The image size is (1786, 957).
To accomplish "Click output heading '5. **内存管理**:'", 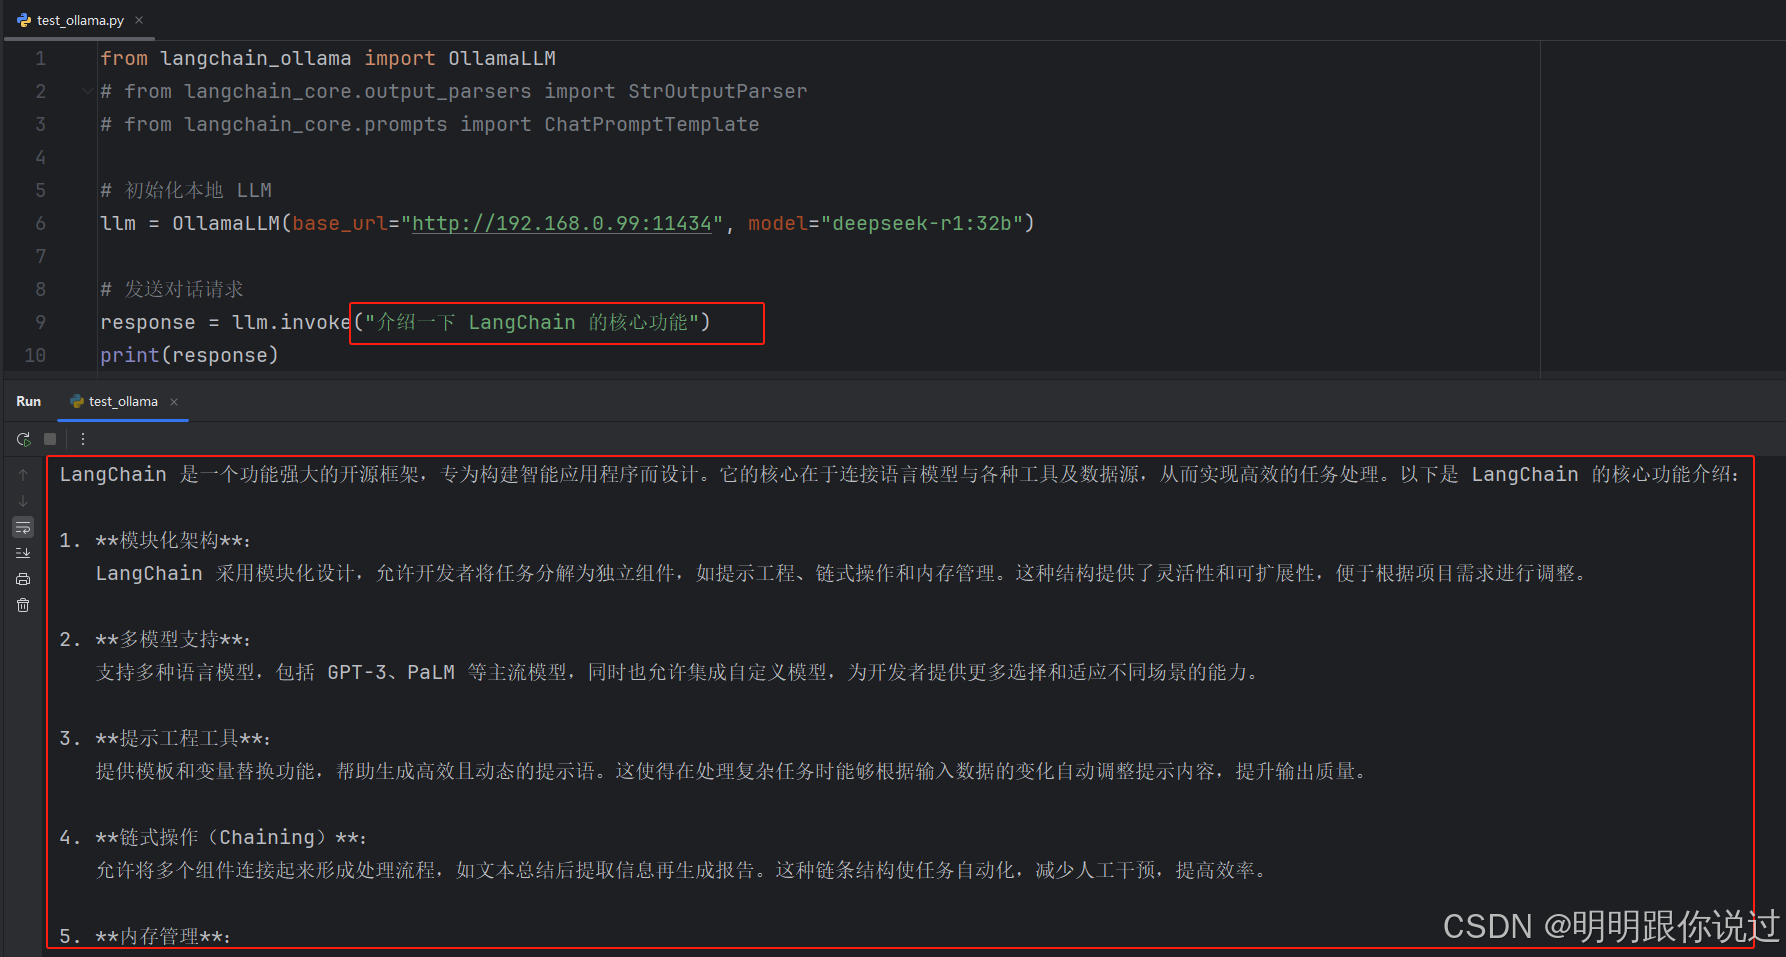I will [x=145, y=936].
